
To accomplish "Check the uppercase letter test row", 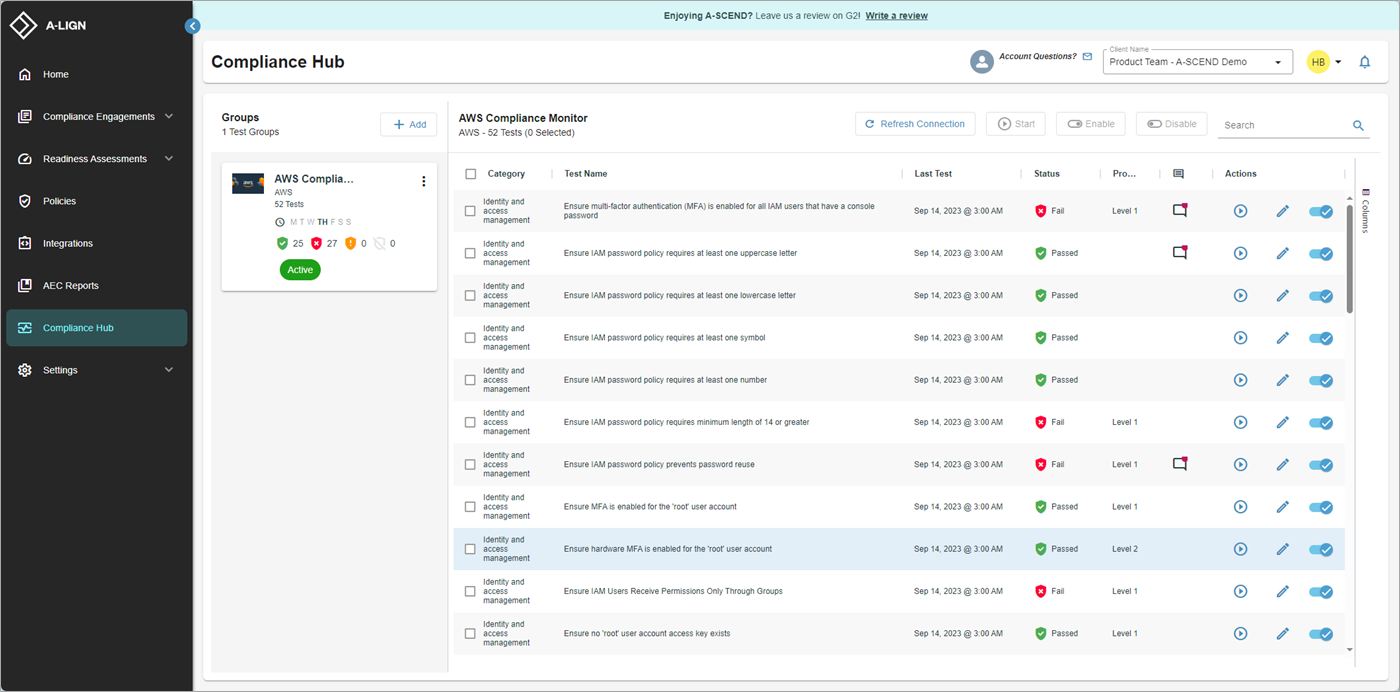I will pos(471,253).
